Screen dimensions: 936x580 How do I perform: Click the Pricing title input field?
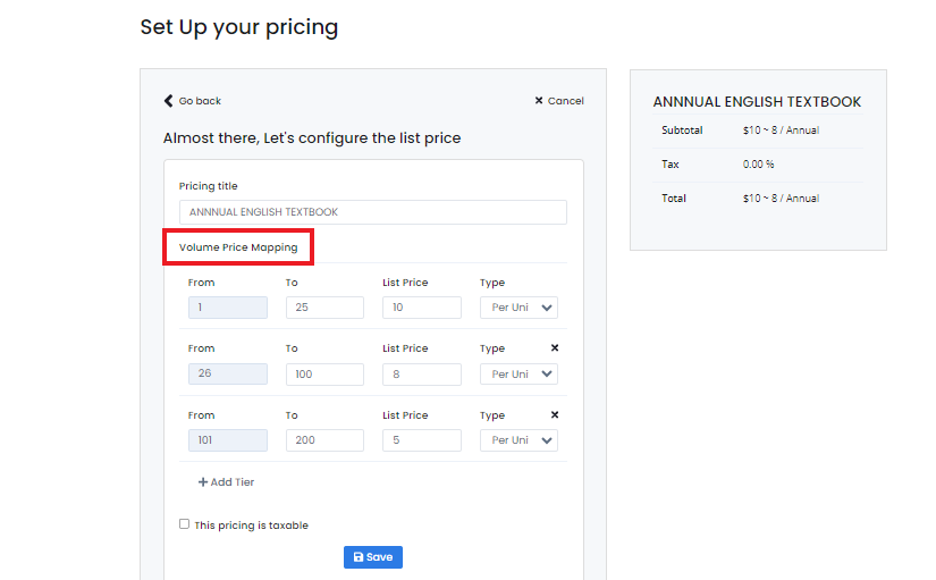tap(373, 212)
